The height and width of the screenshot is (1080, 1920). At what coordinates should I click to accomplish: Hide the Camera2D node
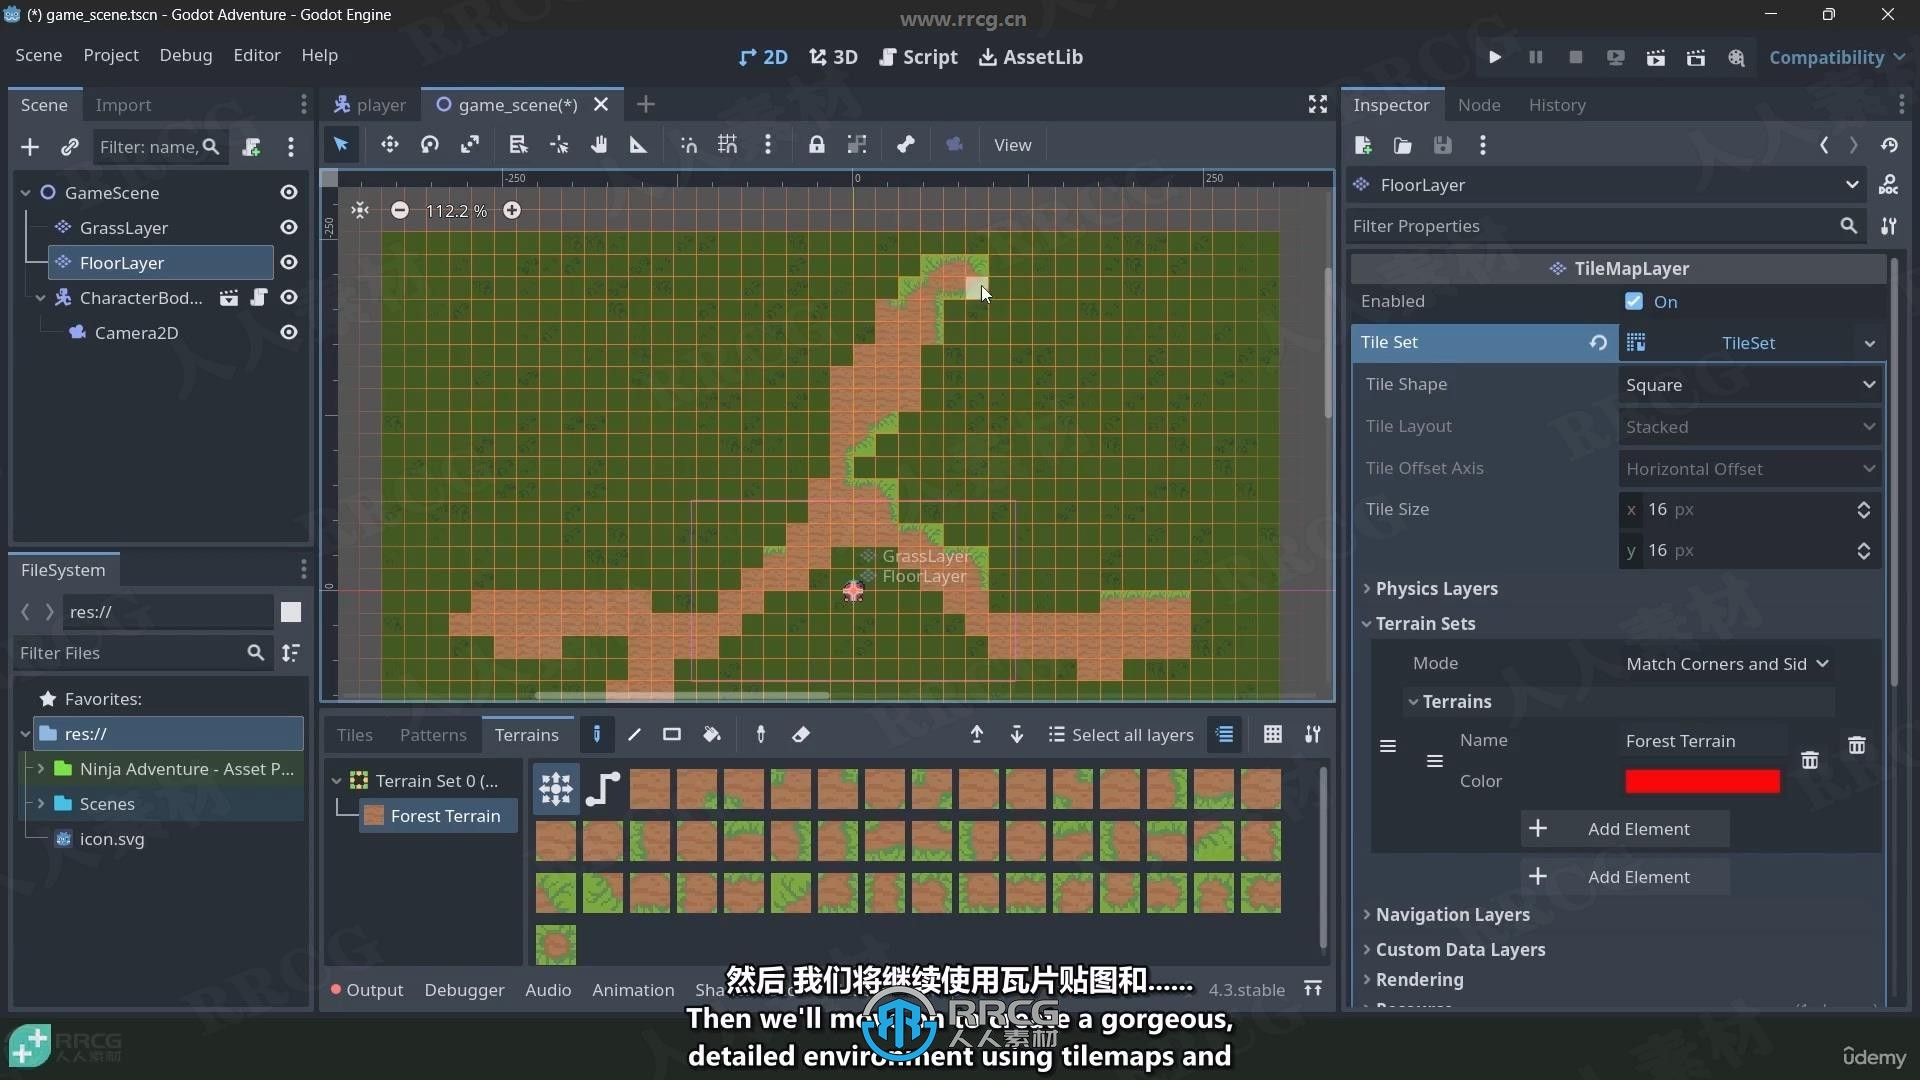click(x=289, y=332)
